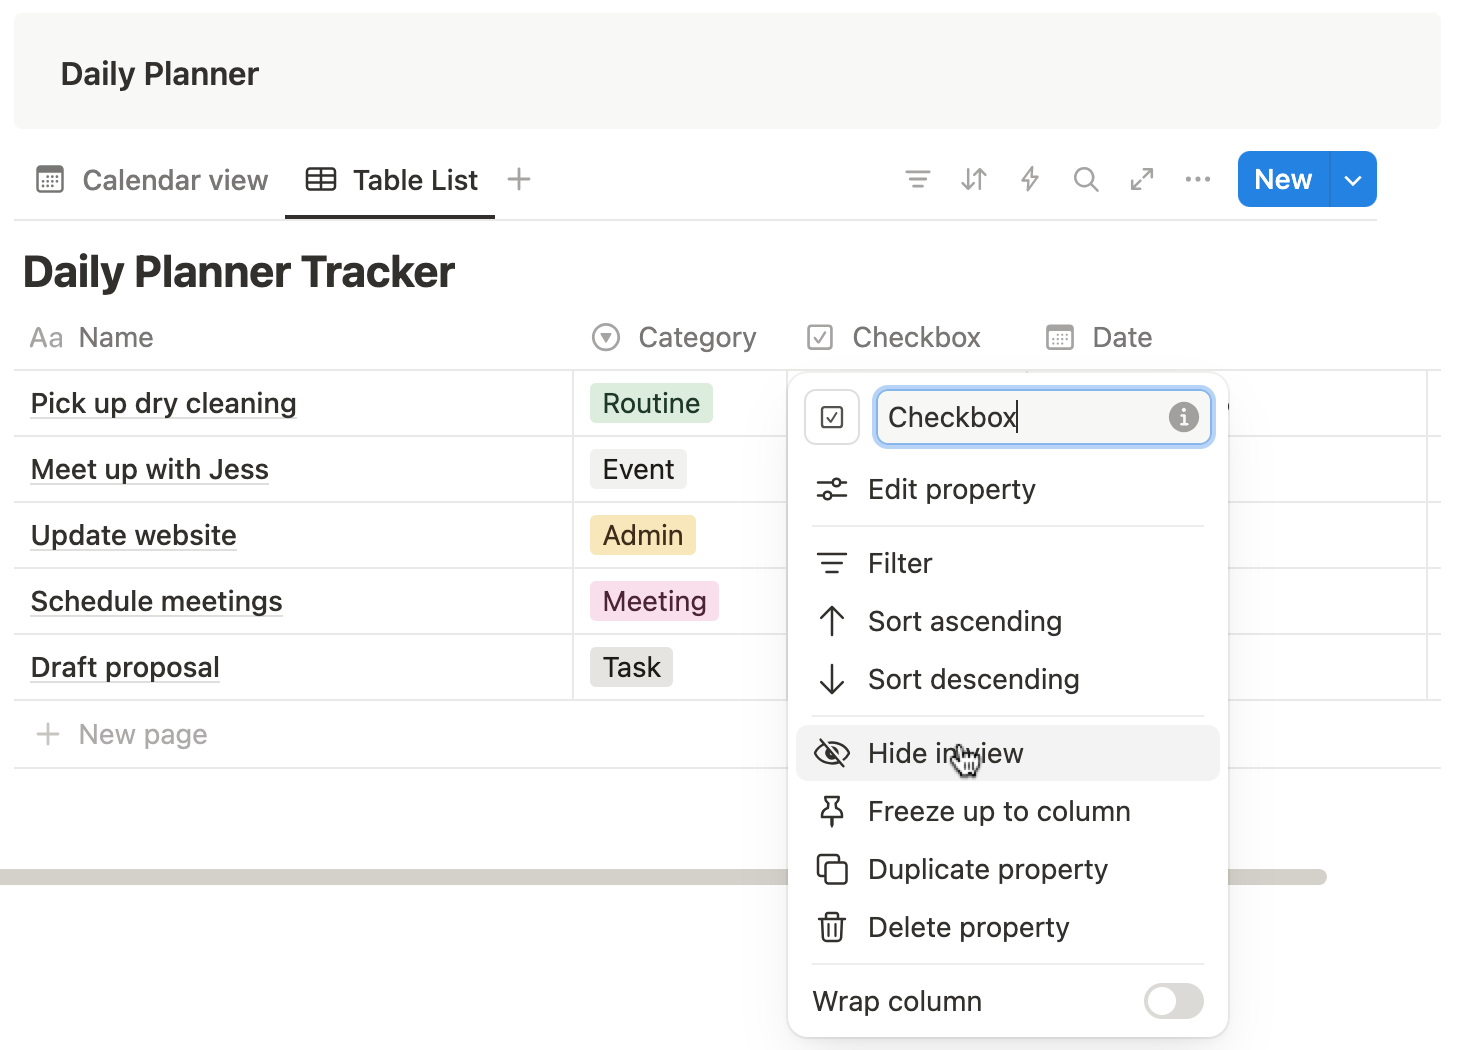Open the Schedule meetings page

(157, 601)
